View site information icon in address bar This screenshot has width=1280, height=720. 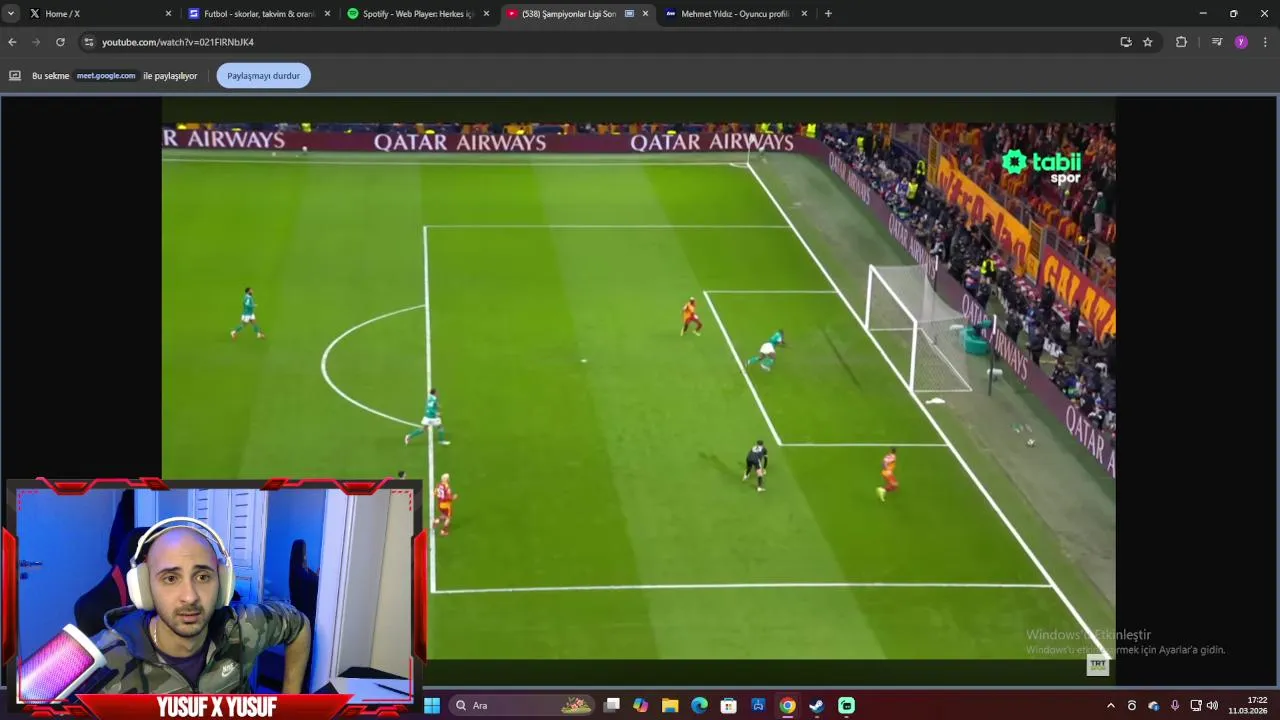tap(89, 42)
